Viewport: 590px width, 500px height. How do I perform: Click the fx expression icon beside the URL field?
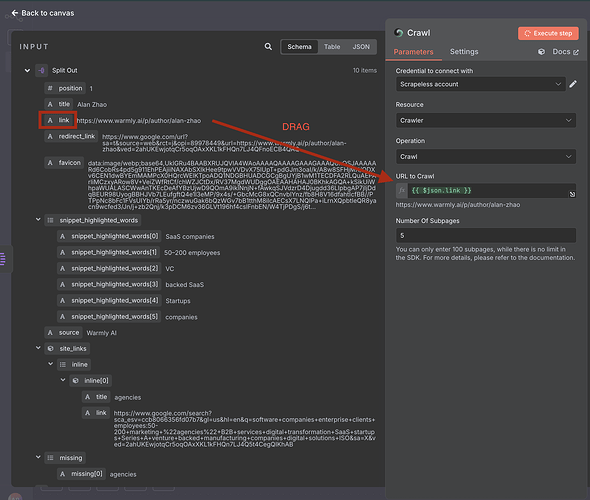(x=401, y=191)
